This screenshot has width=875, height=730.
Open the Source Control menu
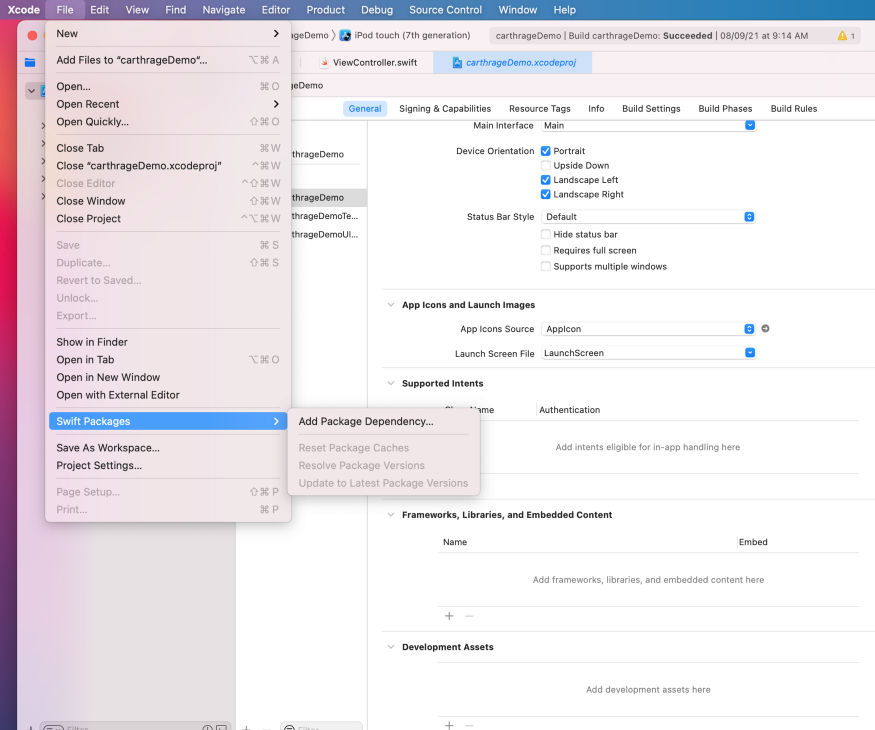click(445, 10)
